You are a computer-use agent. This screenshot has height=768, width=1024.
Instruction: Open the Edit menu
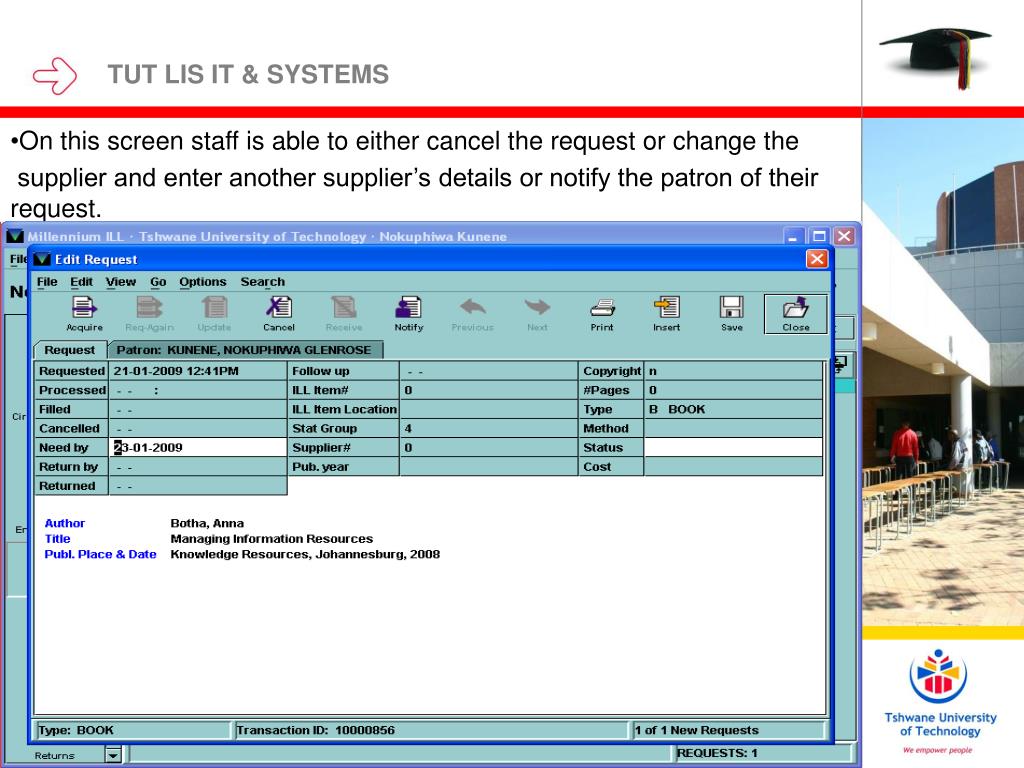82,281
